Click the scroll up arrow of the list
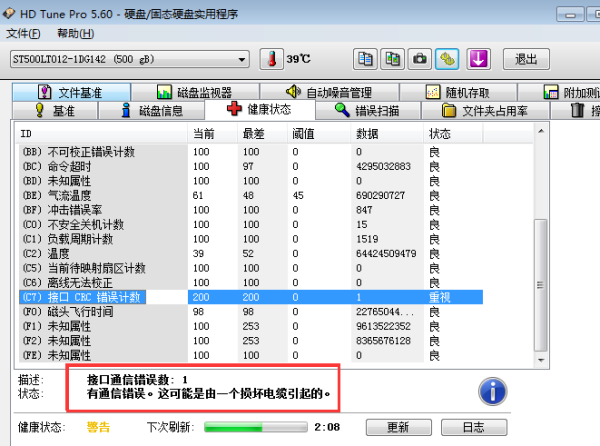The image size is (600, 446). [x=541, y=131]
